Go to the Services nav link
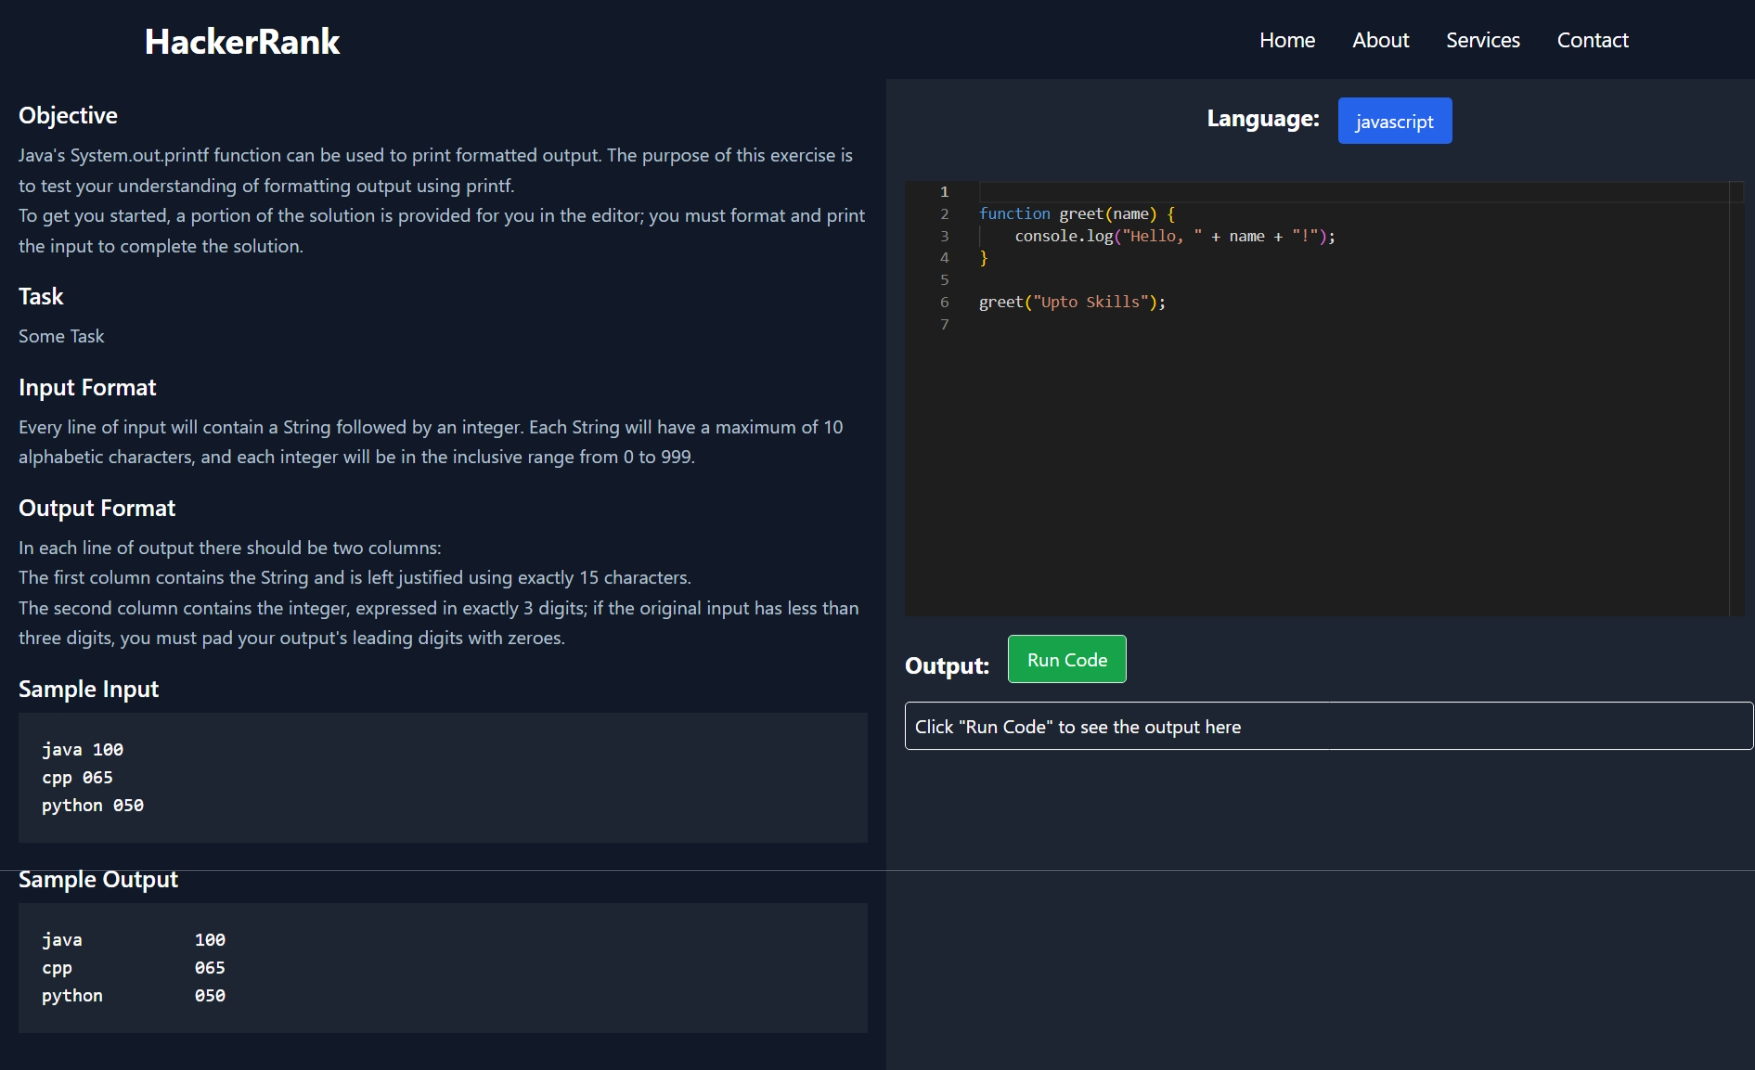 pyautogui.click(x=1482, y=40)
